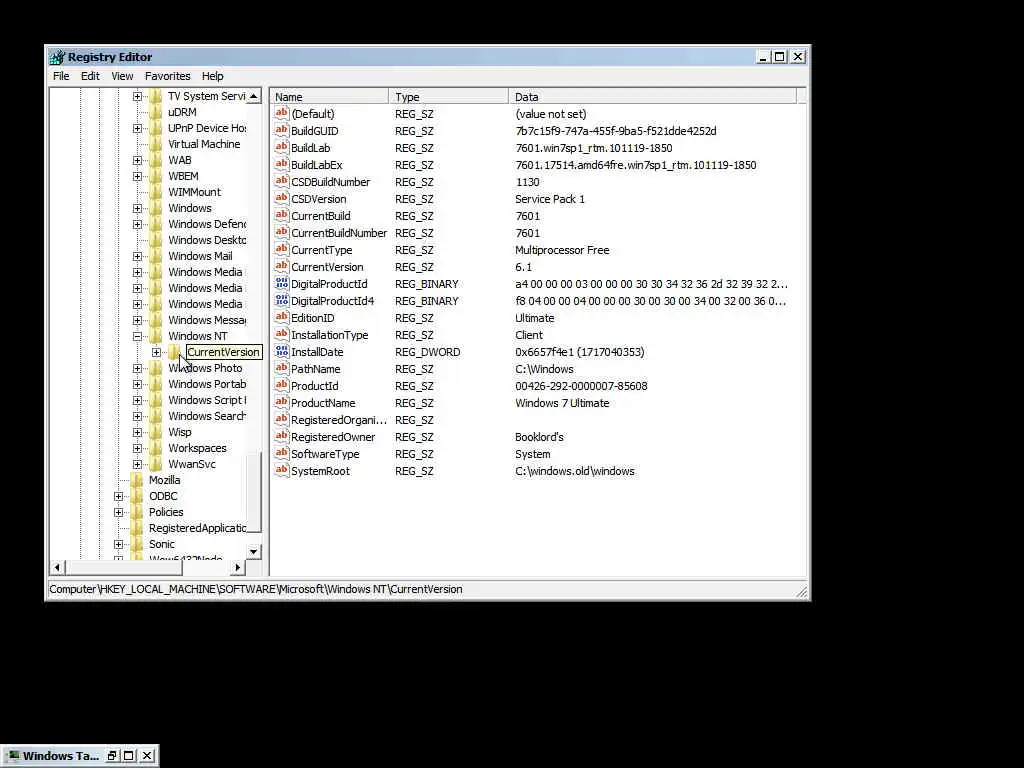
Task: Expand the WAB key
Action: click(137, 161)
